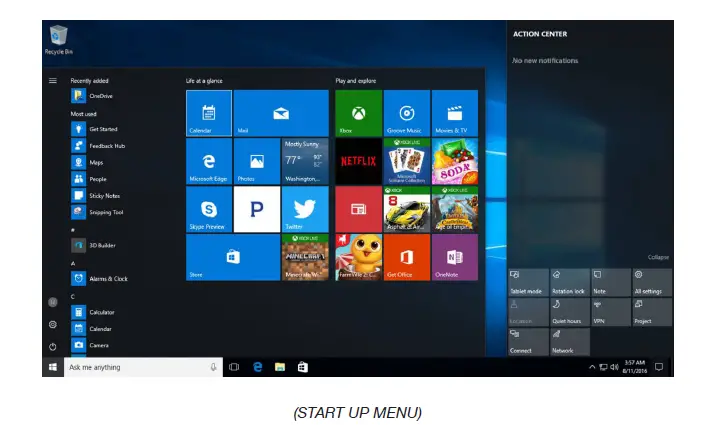
Task: Open the white P app tile
Action: tap(257, 209)
